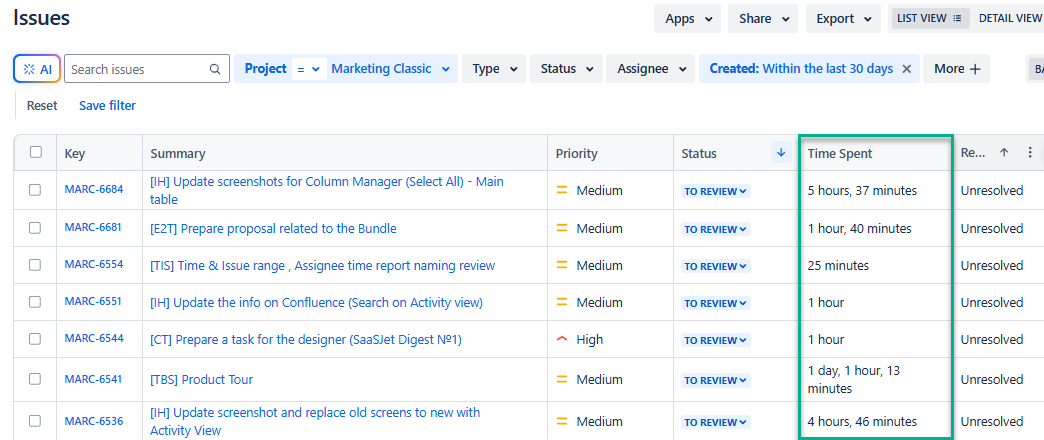1044x440 pixels.
Task: Open issue MARC-6544 key link
Action: 94,338
